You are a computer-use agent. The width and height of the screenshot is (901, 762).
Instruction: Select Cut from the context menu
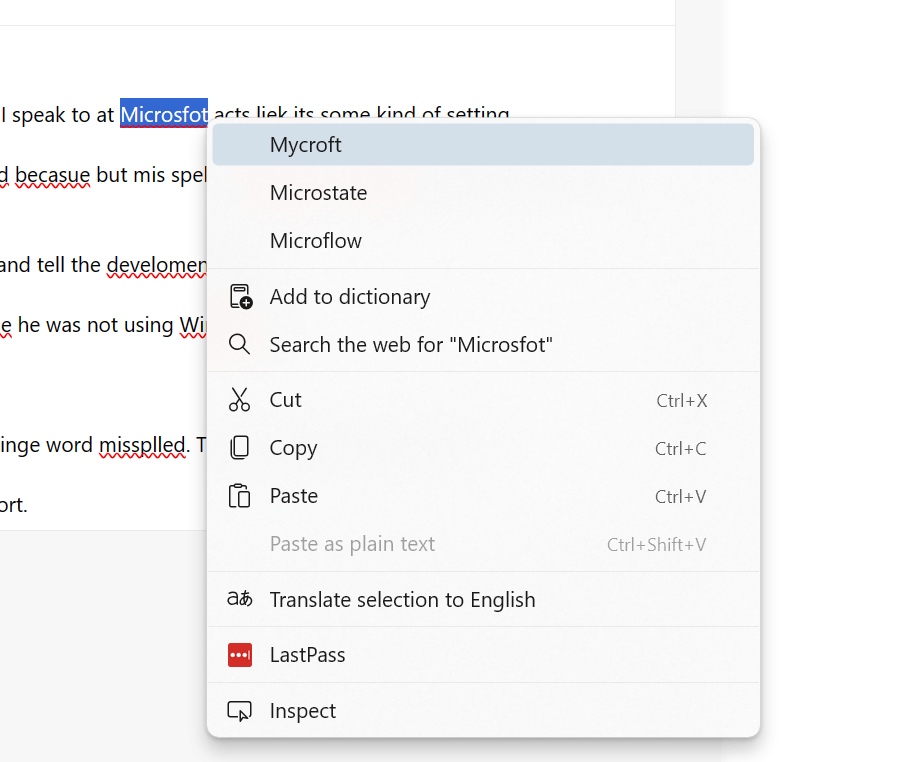coord(483,400)
